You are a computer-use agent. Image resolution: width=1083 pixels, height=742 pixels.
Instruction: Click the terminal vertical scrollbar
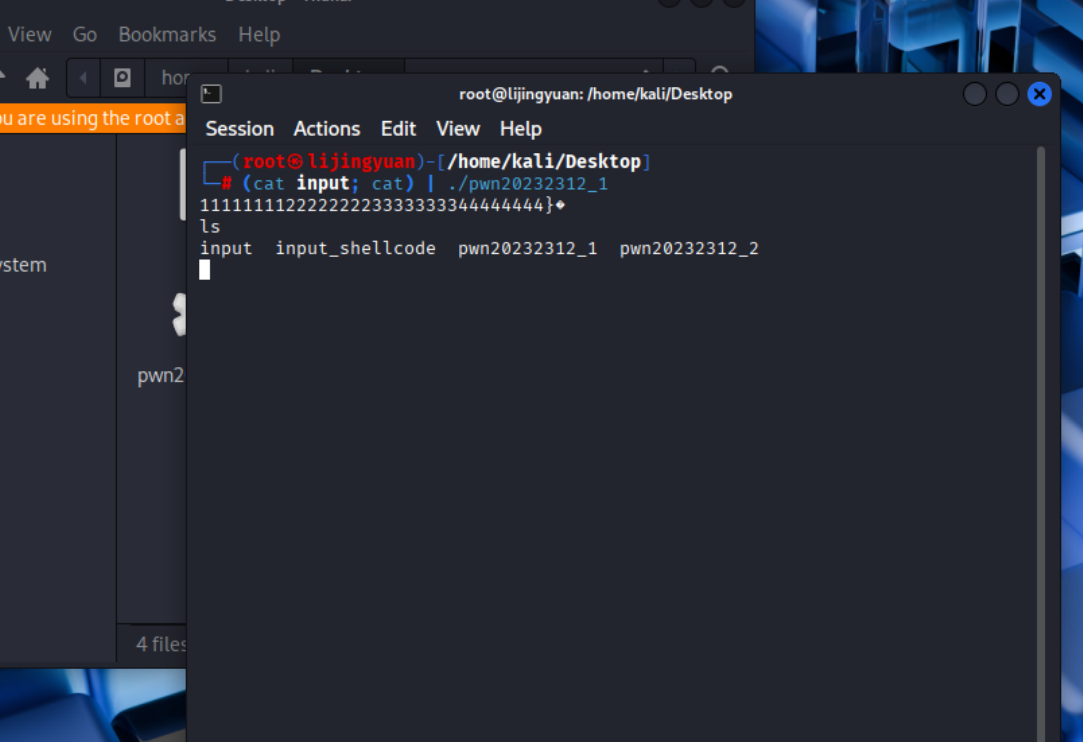click(1041, 442)
